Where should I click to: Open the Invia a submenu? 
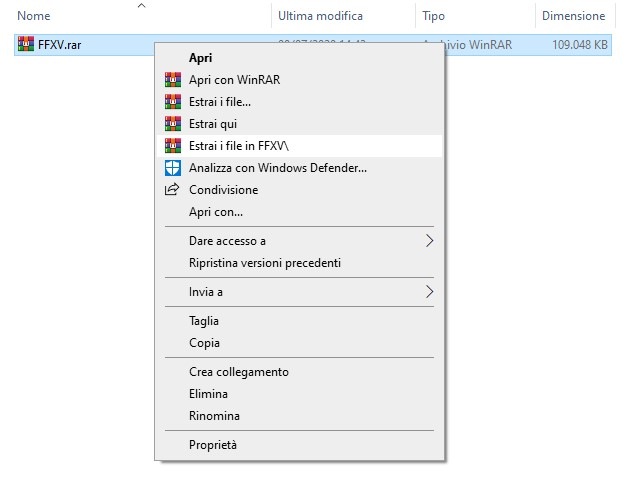tap(299, 292)
